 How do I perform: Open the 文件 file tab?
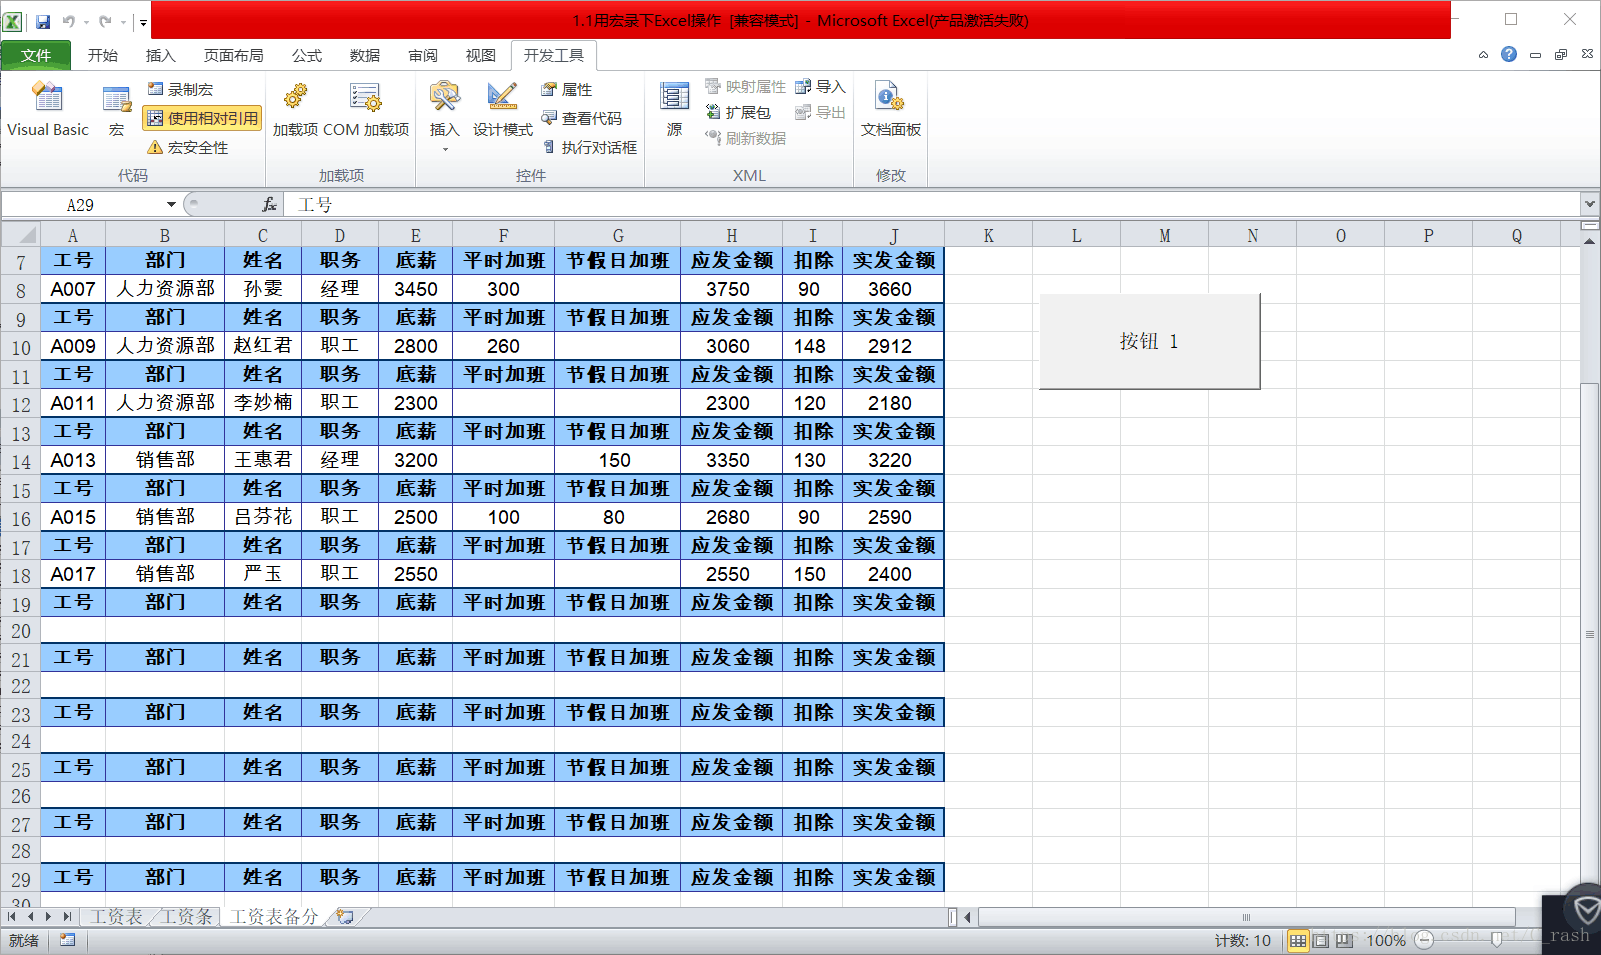pyautogui.click(x=36, y=55)
